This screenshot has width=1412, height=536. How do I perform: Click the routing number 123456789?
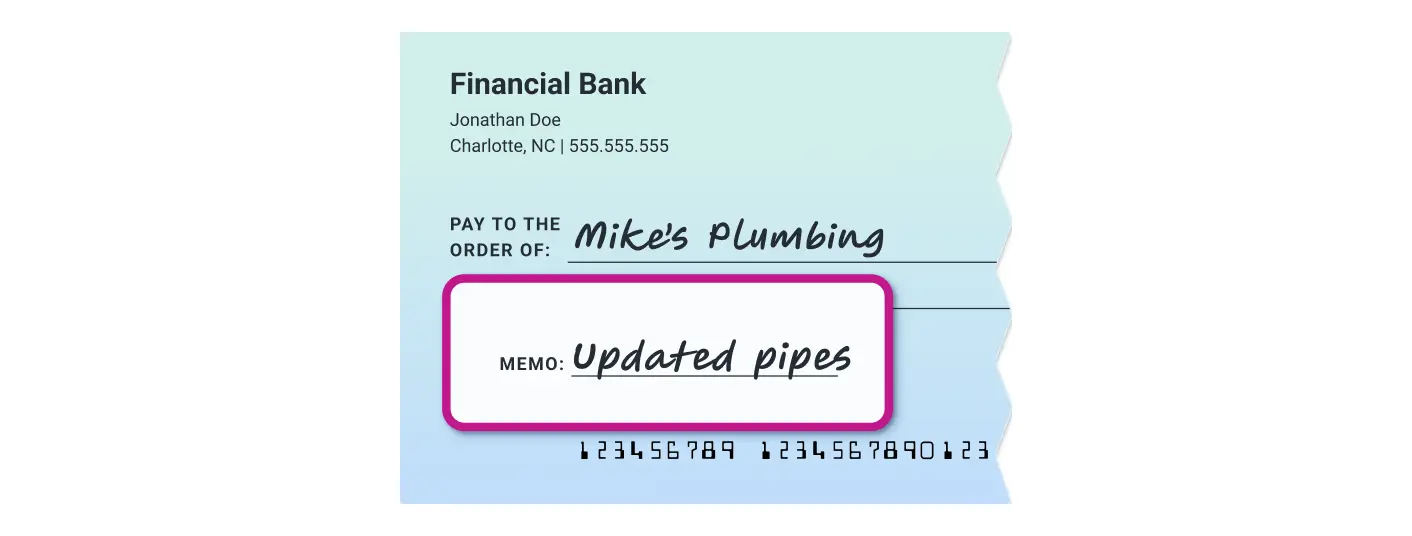pos(657,451)
